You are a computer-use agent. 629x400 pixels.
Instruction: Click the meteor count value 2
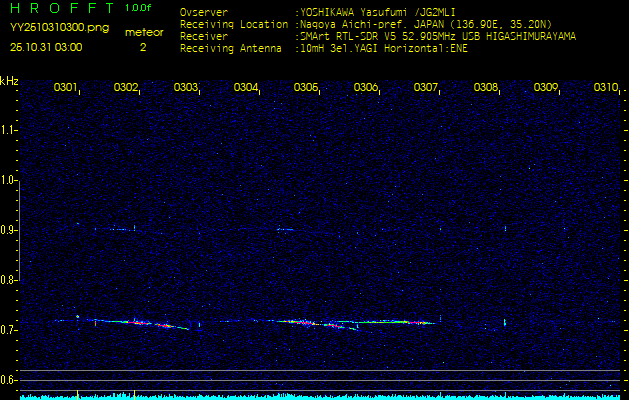pyautogui.click(x=142, y=47)
